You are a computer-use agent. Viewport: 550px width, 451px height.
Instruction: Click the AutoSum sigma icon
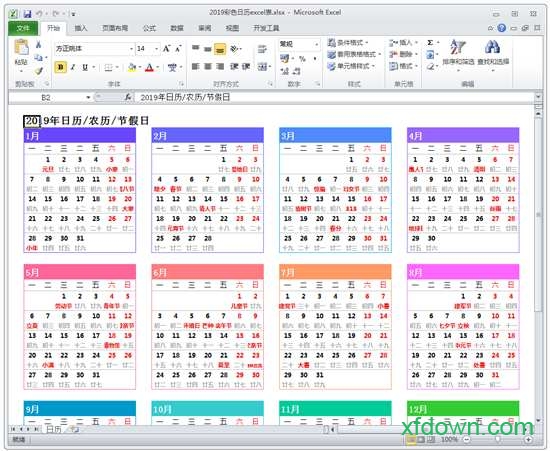[430, 43]
